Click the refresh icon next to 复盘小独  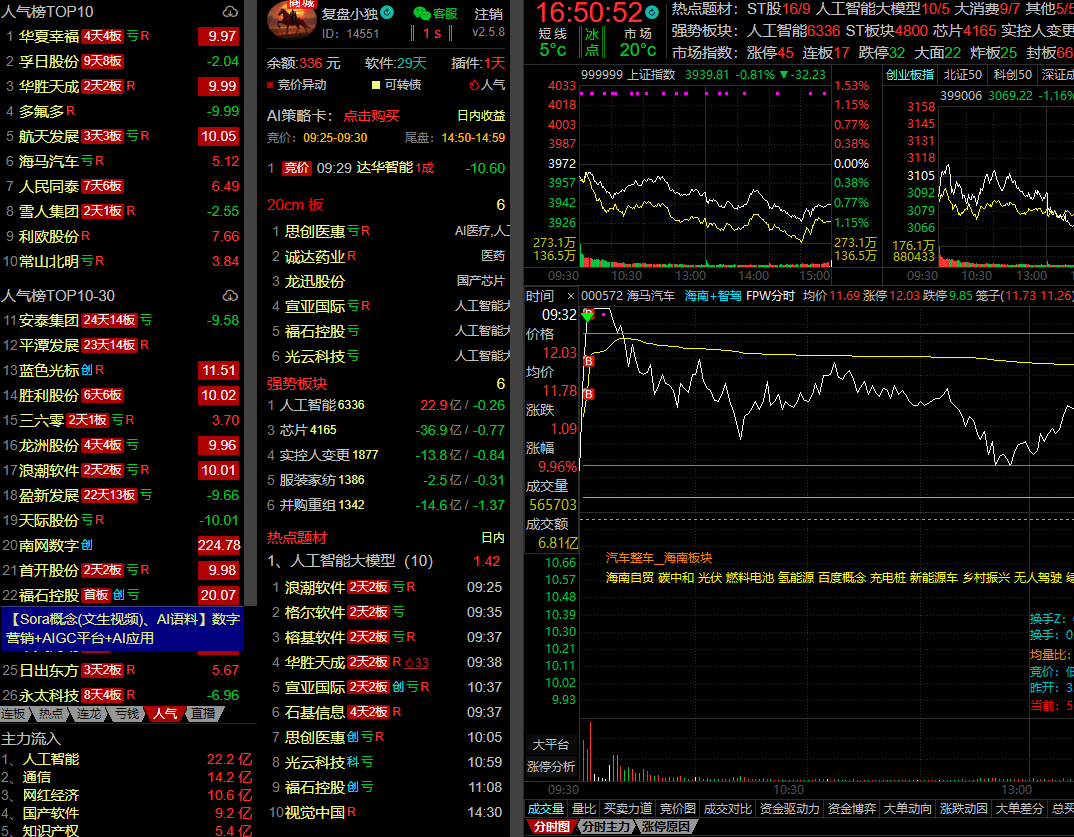point(388,13)
